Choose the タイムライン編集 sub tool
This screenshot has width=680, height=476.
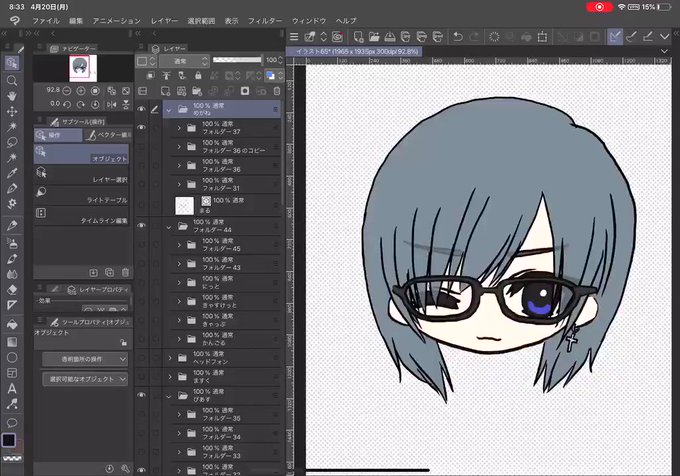pyautogui.click(x=81, y=215)
